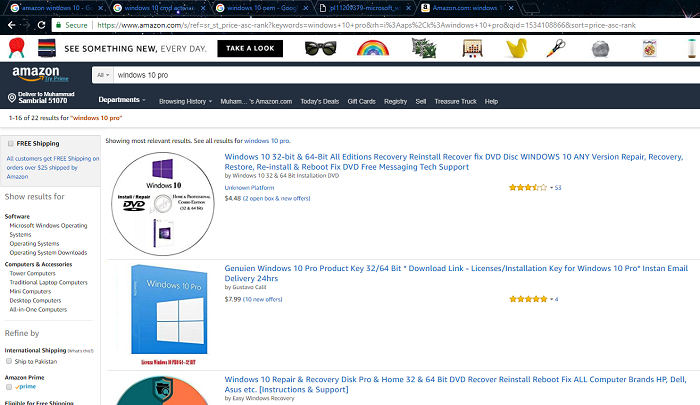Open the green pillows banner item

click(x=424, y=48)
